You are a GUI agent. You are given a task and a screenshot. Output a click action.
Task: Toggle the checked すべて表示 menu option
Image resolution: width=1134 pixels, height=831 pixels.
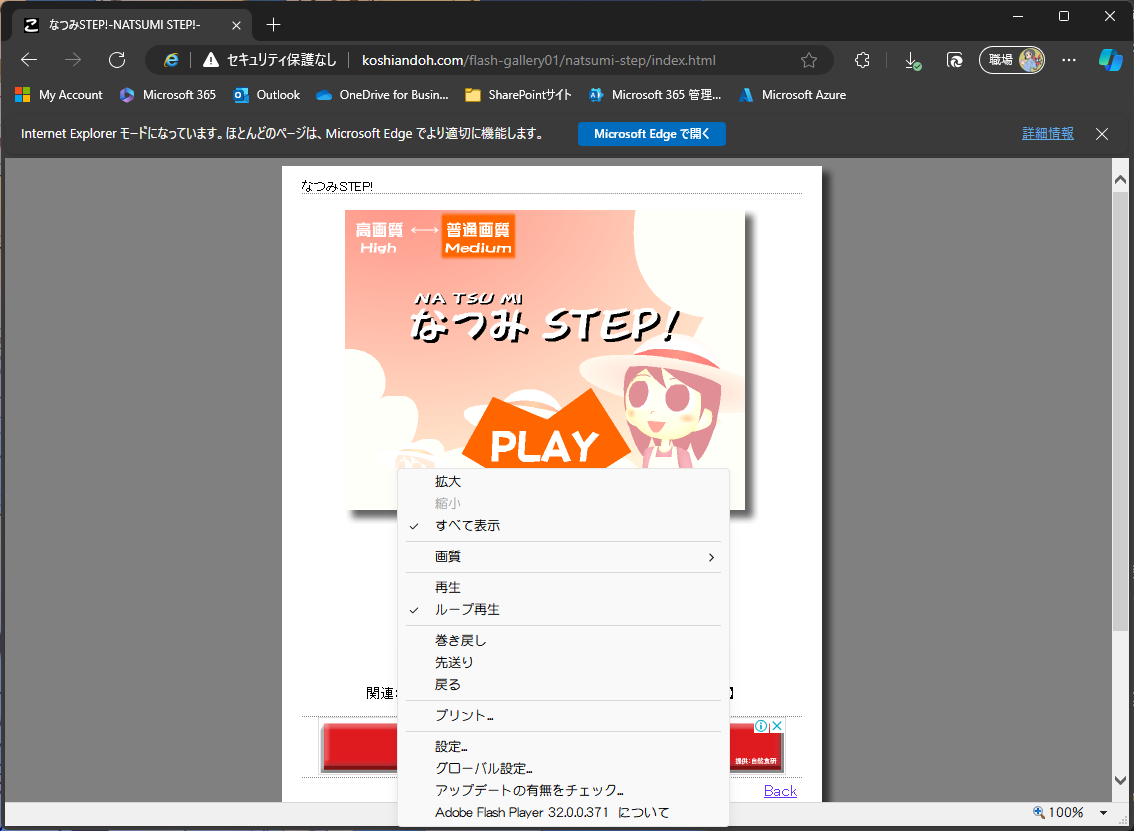click(467, 526)
